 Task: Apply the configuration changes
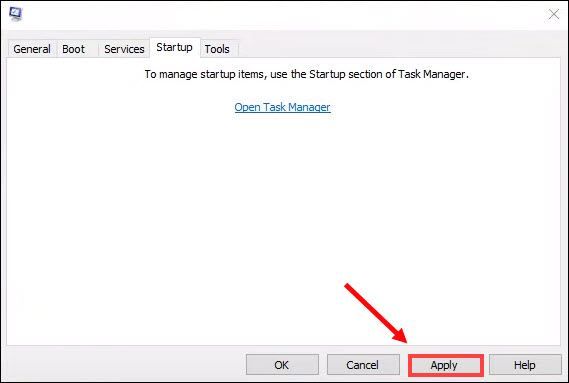[x=445, y=365]
